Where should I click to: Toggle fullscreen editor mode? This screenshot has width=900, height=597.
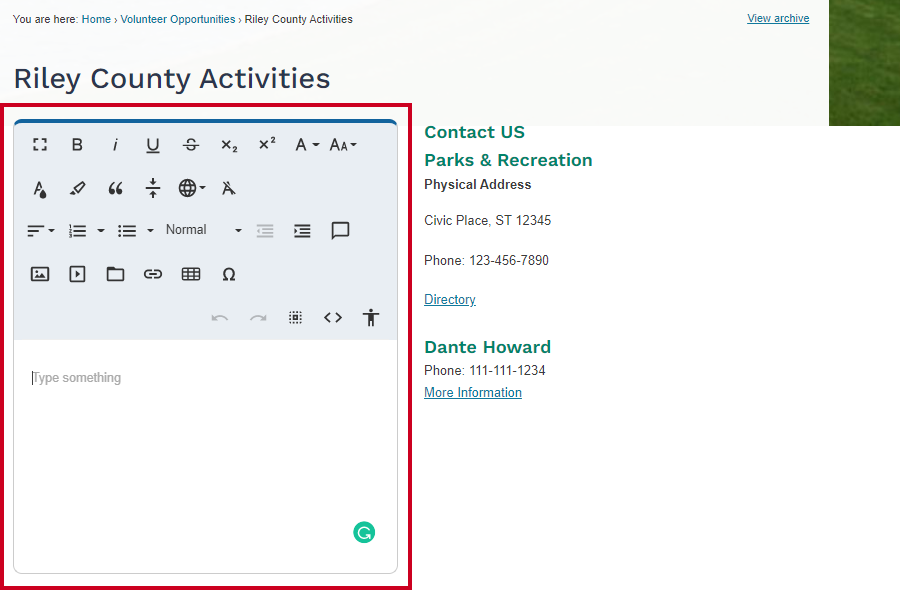pyautogui.click(x=40, y=145)
